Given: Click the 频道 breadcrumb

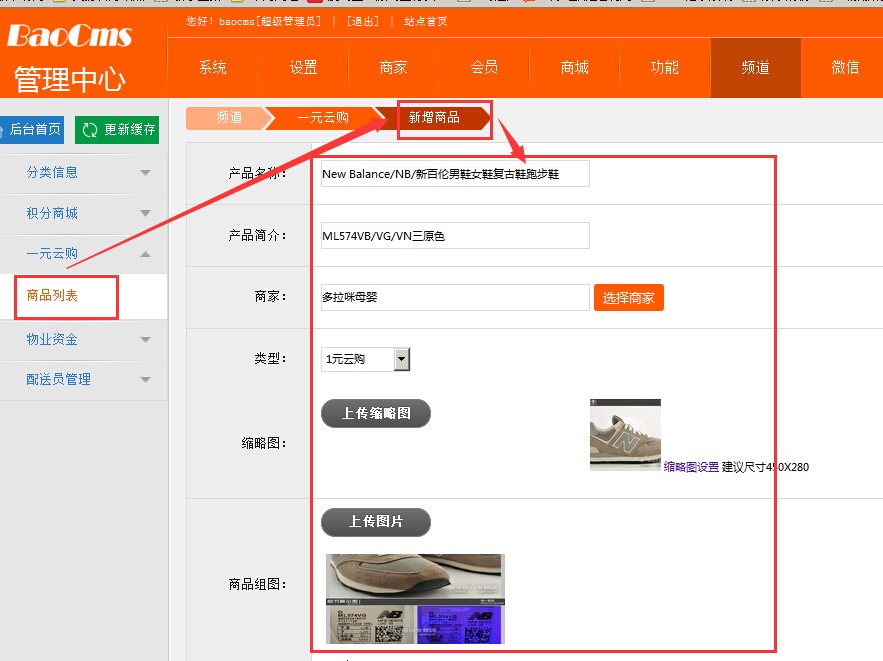Looking at the screenshot, I should (230, 118).
